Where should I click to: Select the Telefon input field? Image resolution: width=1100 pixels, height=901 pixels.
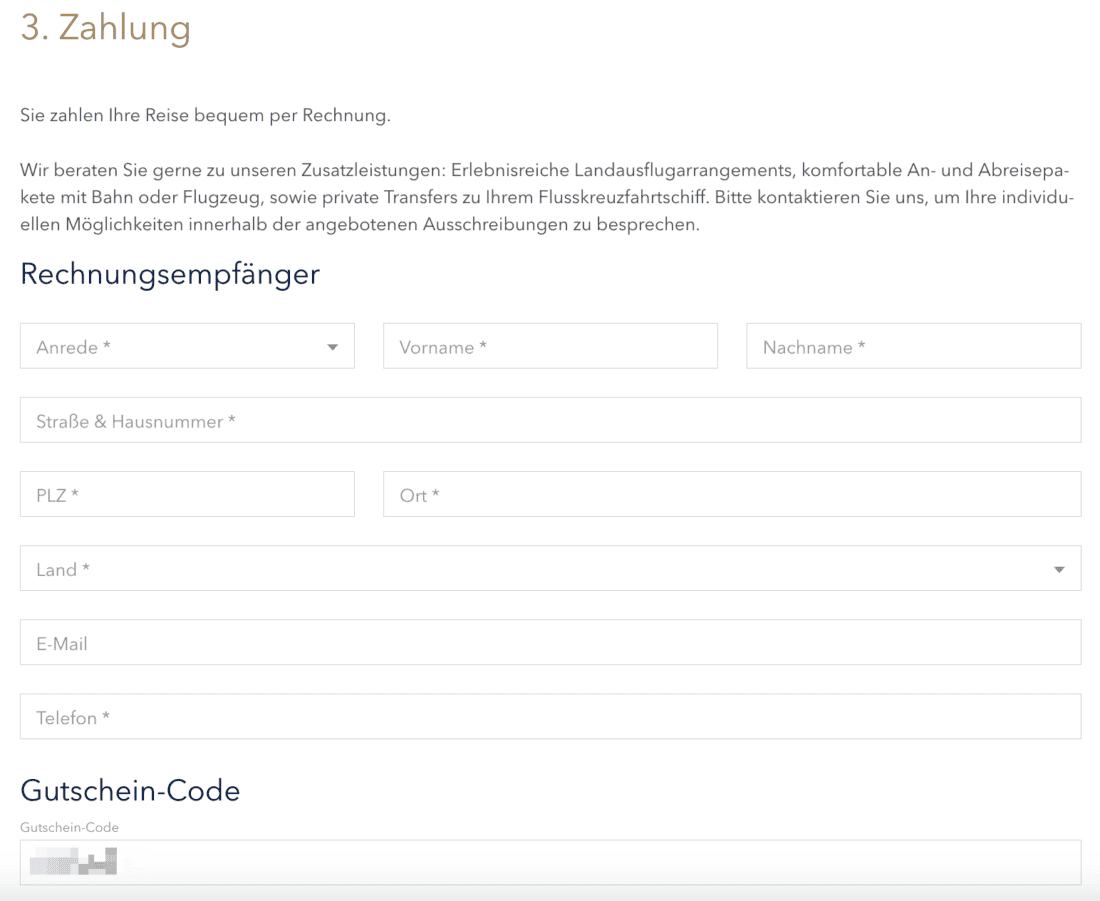550,716
